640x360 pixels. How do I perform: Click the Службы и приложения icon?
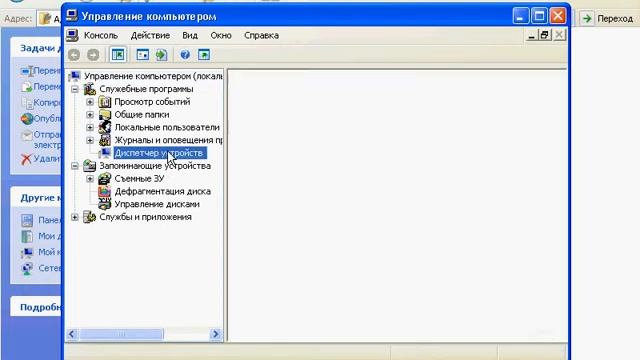tap(89, 217)
